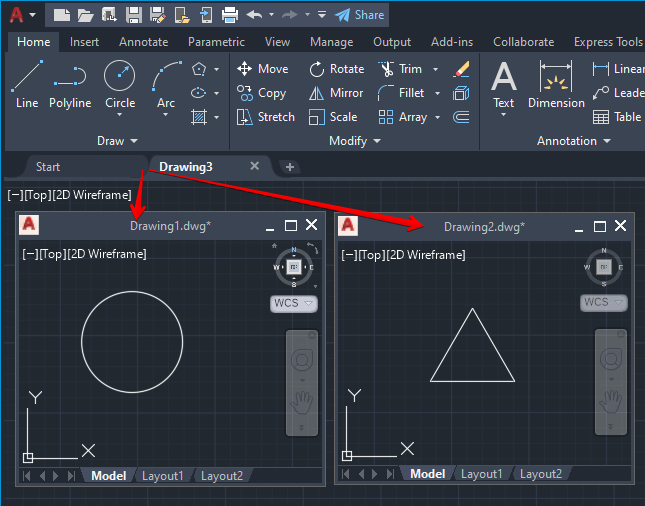Click the ViewCube in Drawing1 window

(x=294, y=267)
